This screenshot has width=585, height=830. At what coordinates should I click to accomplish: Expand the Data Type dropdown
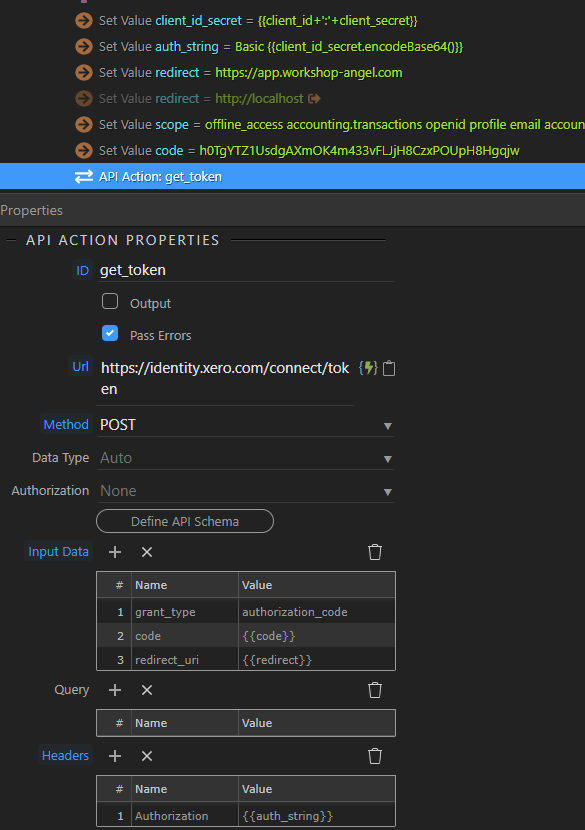[246, 458]
